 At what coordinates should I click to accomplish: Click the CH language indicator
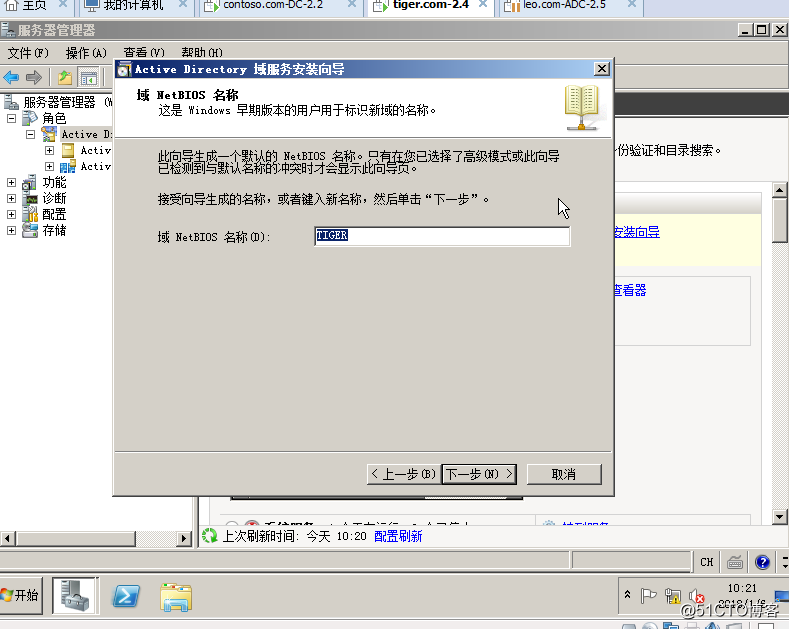tap(706, 562)
